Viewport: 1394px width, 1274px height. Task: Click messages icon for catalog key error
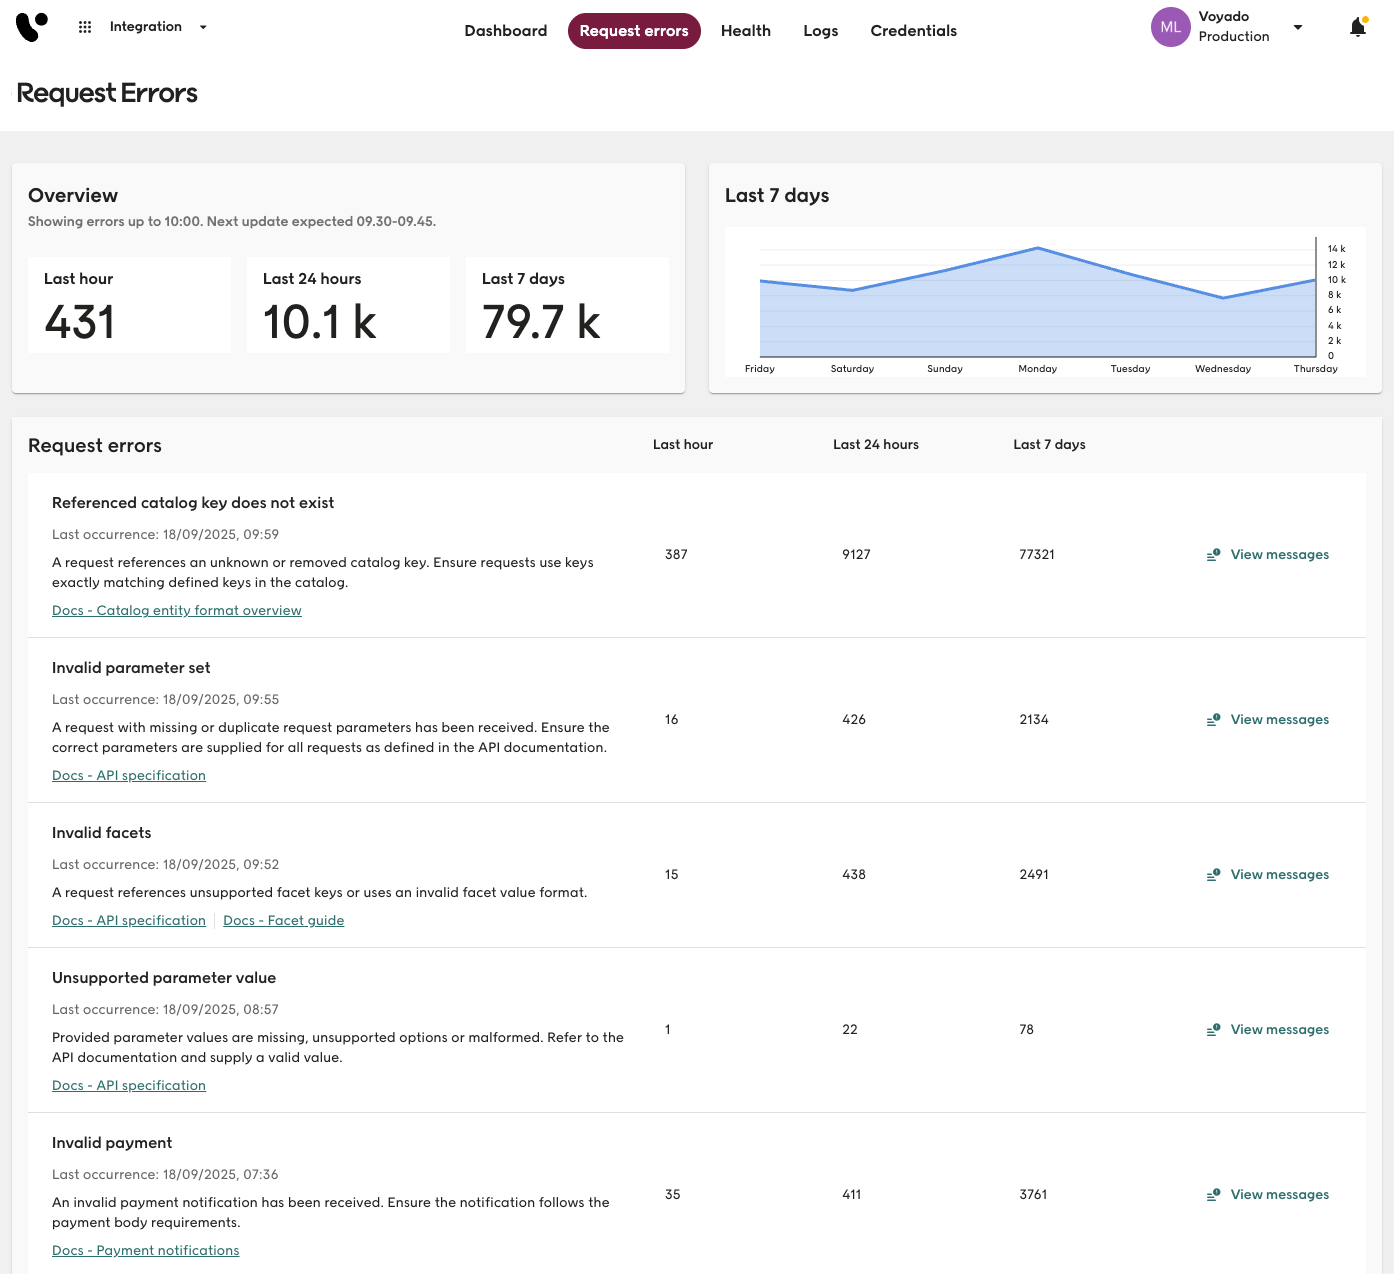[1213, 555]
